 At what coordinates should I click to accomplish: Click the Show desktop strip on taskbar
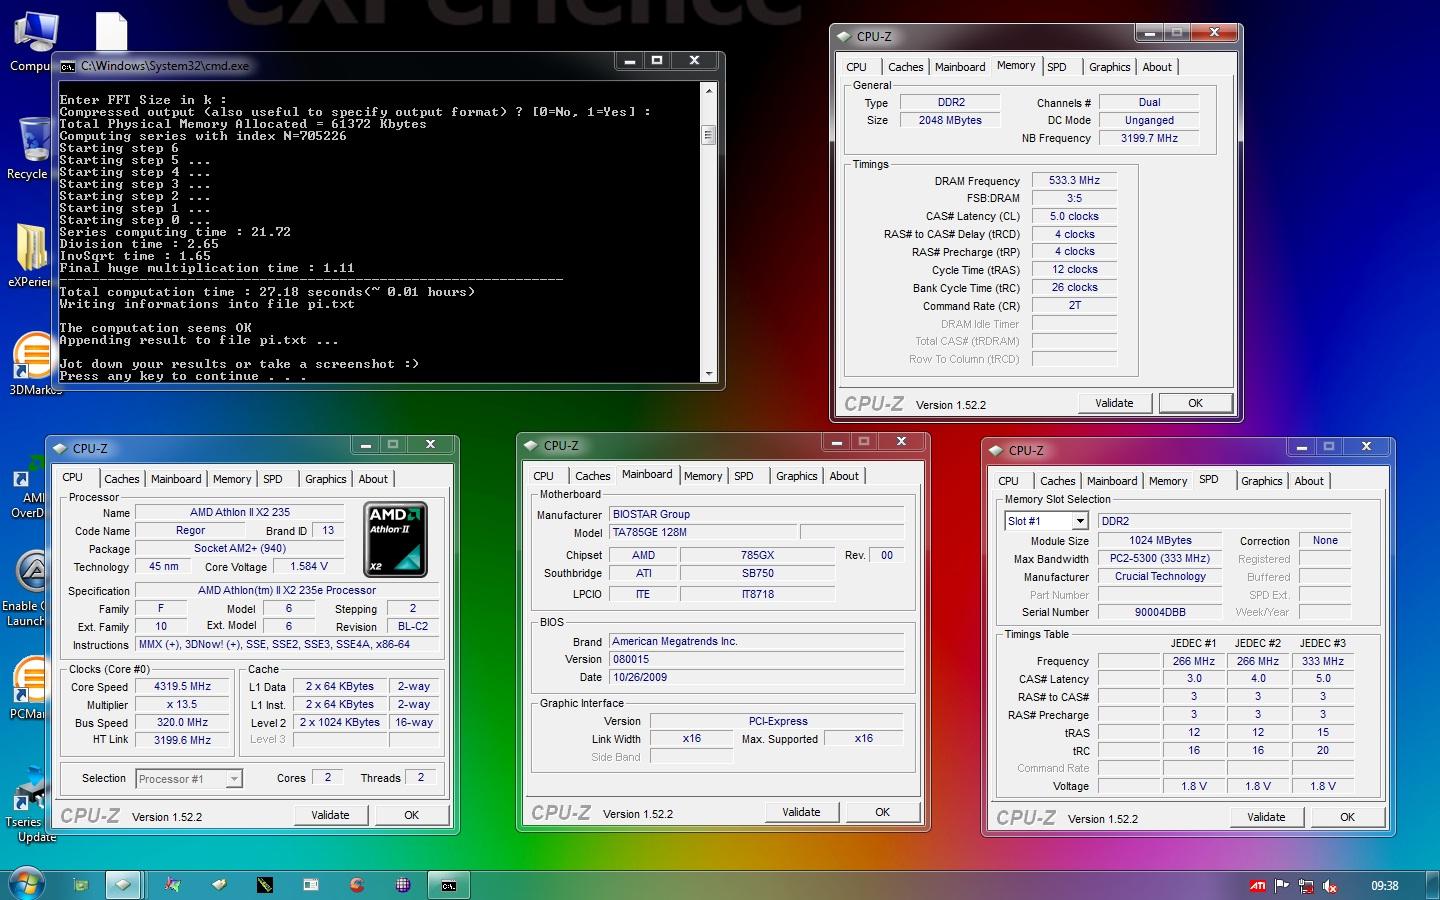click(1433, 885)
